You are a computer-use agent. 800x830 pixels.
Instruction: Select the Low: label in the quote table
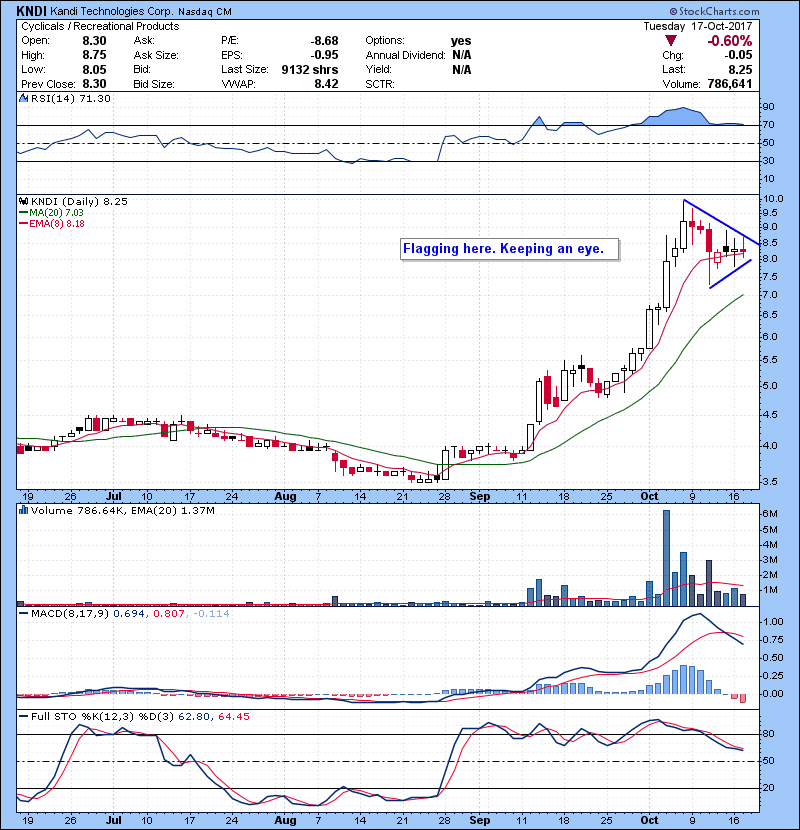coord(33,69)
